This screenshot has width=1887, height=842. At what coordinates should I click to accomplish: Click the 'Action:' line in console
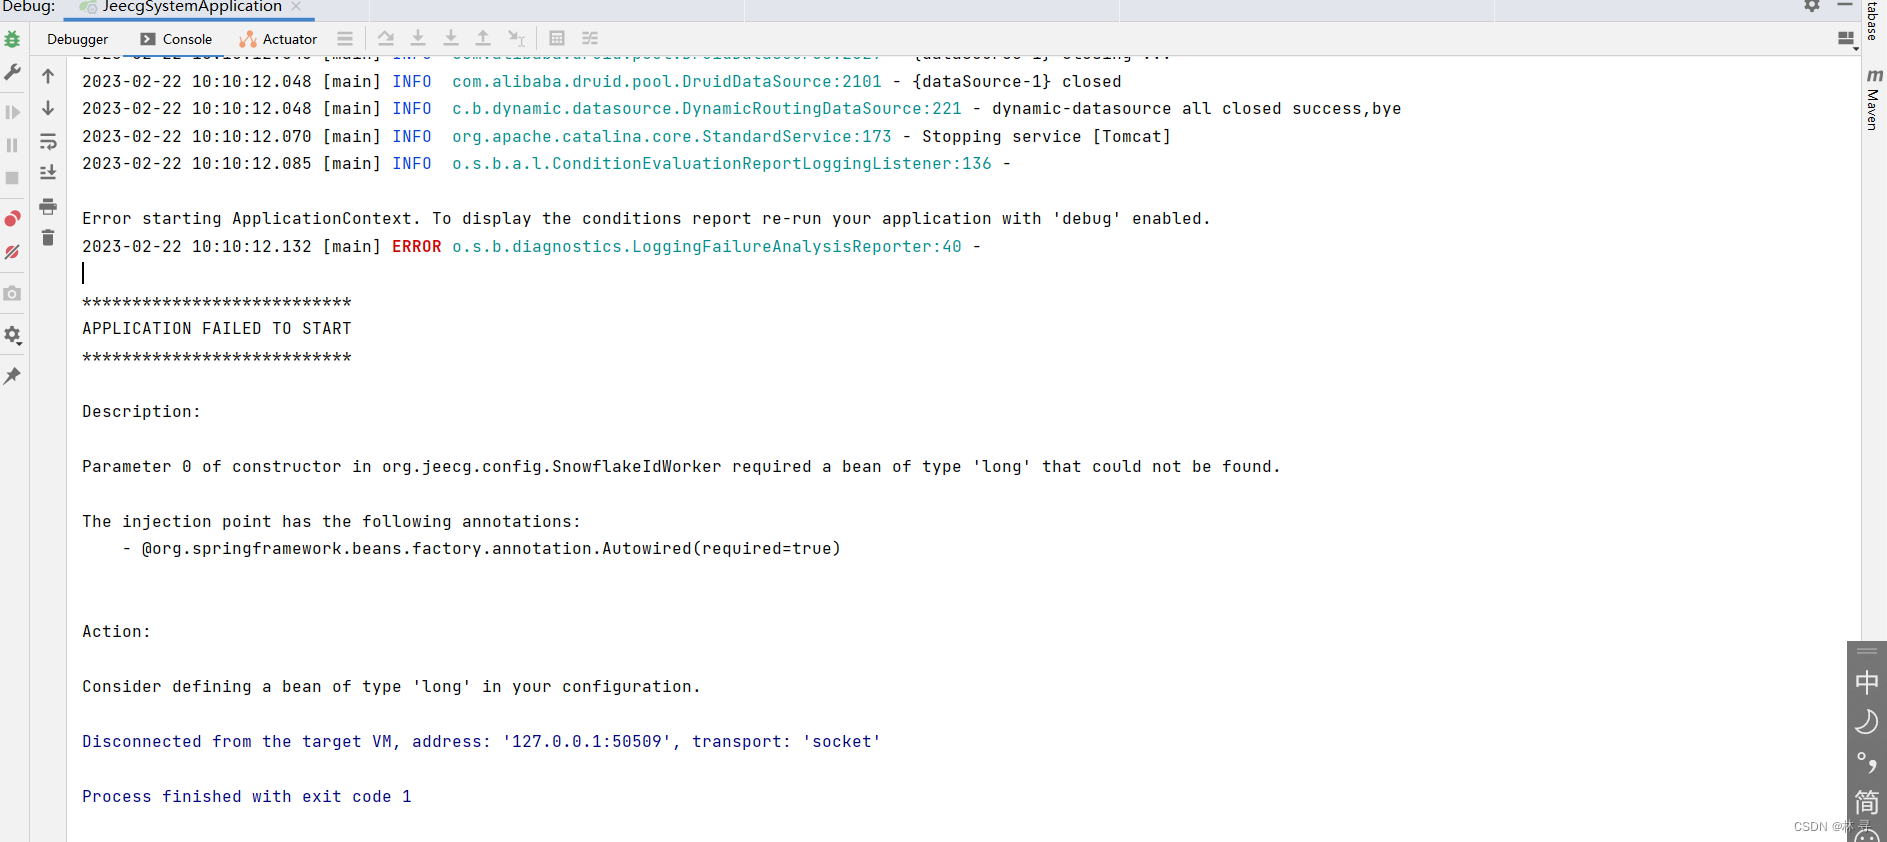tap(116, 632)
